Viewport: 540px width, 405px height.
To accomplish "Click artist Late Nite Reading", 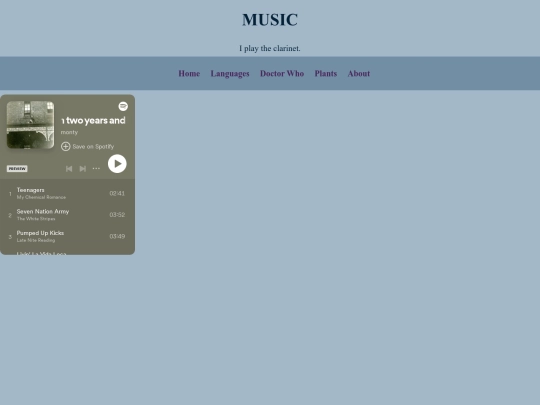I will point(36,240).
